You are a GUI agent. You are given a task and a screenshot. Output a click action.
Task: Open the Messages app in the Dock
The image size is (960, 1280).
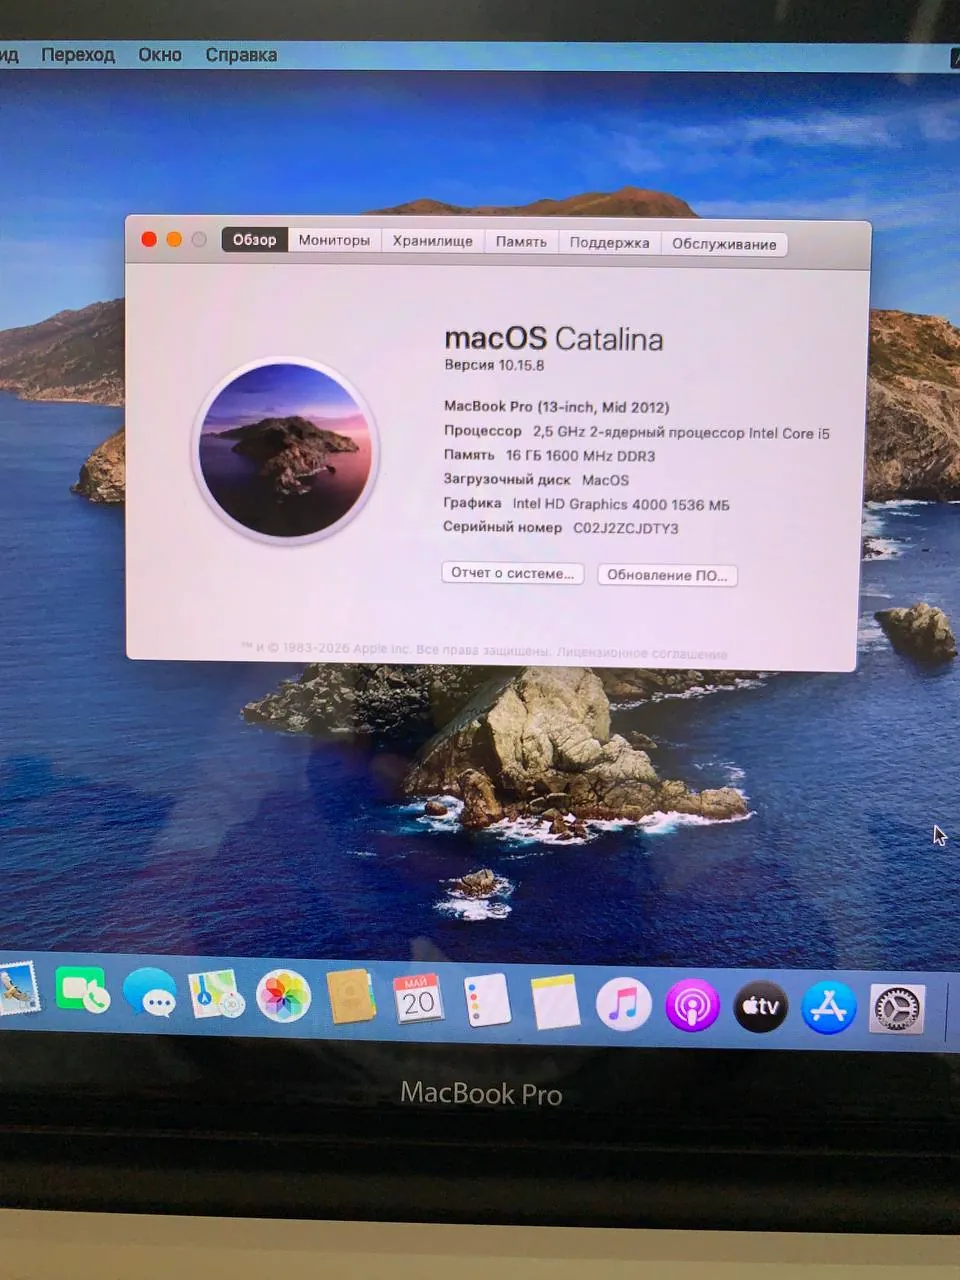click(150, 995)
